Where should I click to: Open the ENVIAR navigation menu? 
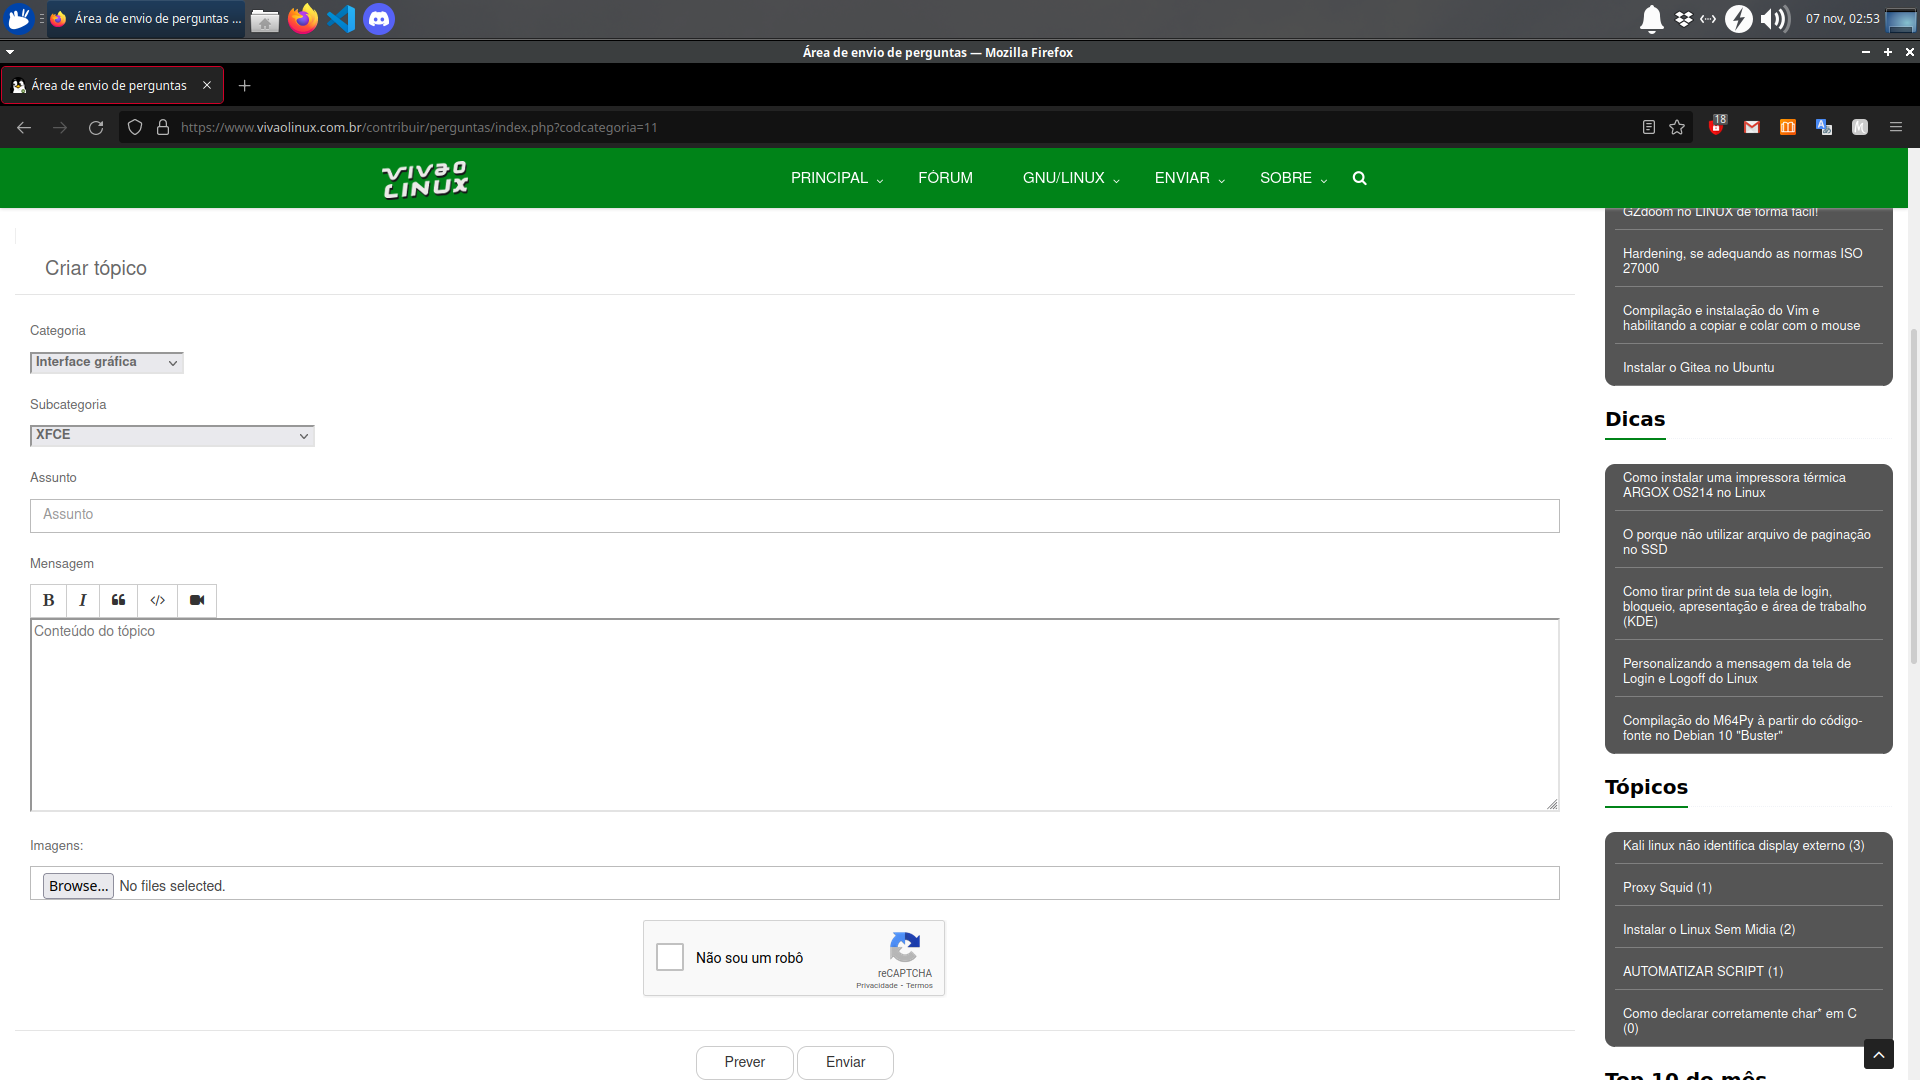click(1188, 178)
